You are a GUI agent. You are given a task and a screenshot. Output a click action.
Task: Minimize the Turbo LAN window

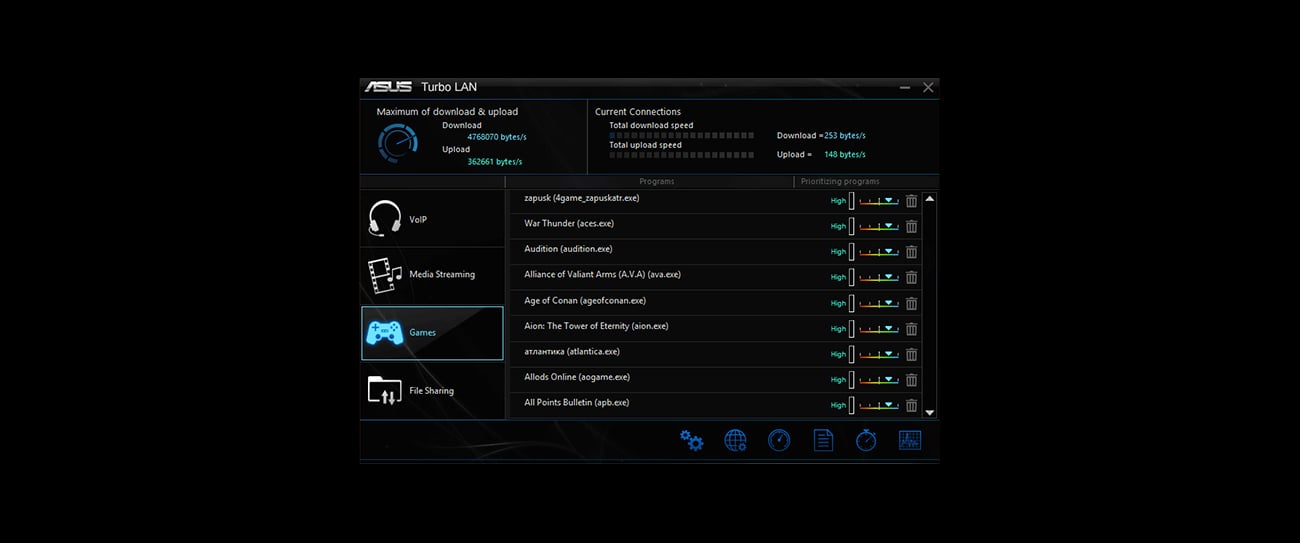tap(905, 88)
